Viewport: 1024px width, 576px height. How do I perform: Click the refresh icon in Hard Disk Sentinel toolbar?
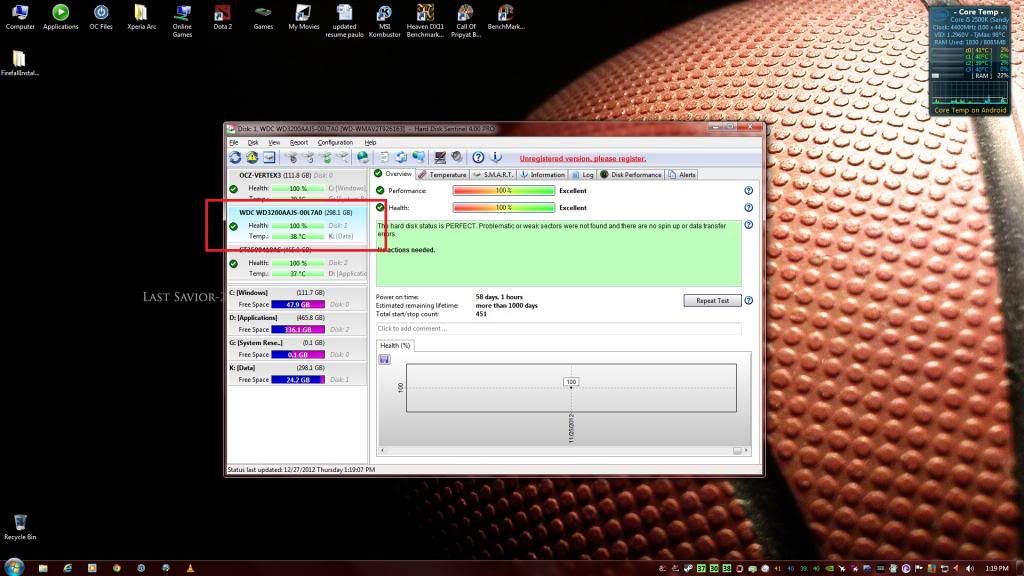(235, 158)
